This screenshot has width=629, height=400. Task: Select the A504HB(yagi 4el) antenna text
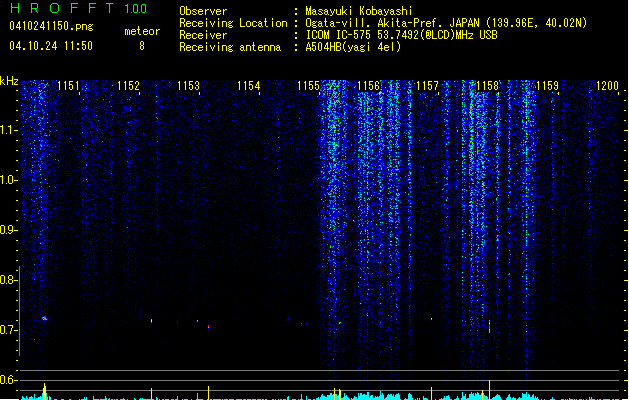[x=353, y=47]
